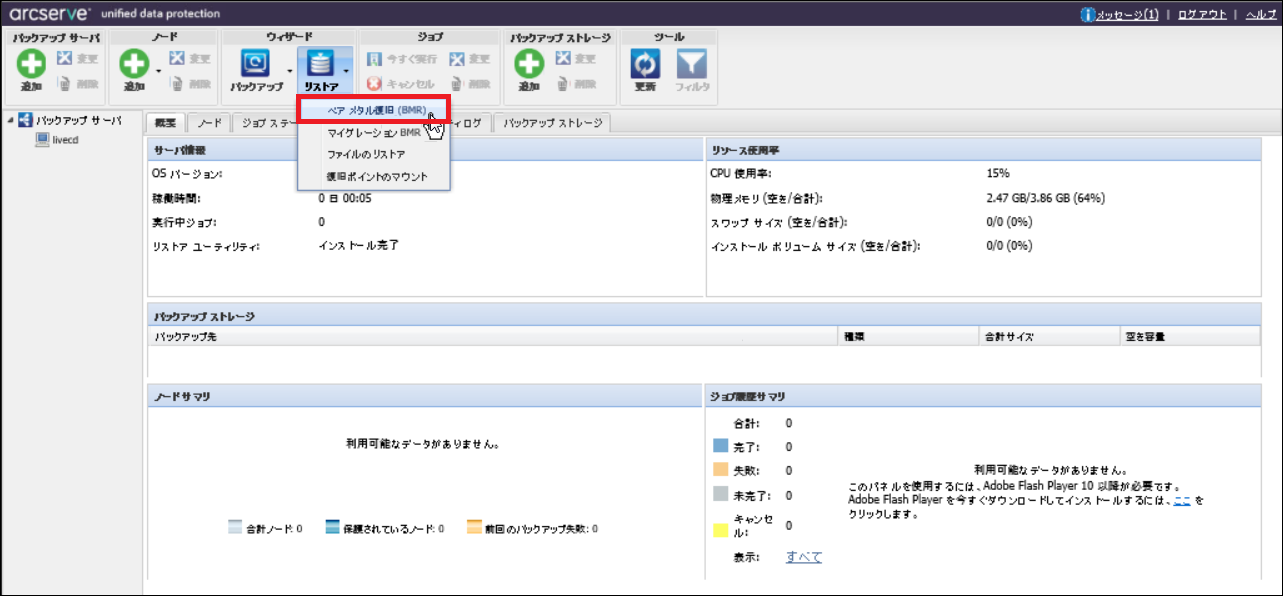Click the 合計ノード legend swatch
Viewport: 1283px width, 596px height.
pyautogui.click(x=235, y=527)
